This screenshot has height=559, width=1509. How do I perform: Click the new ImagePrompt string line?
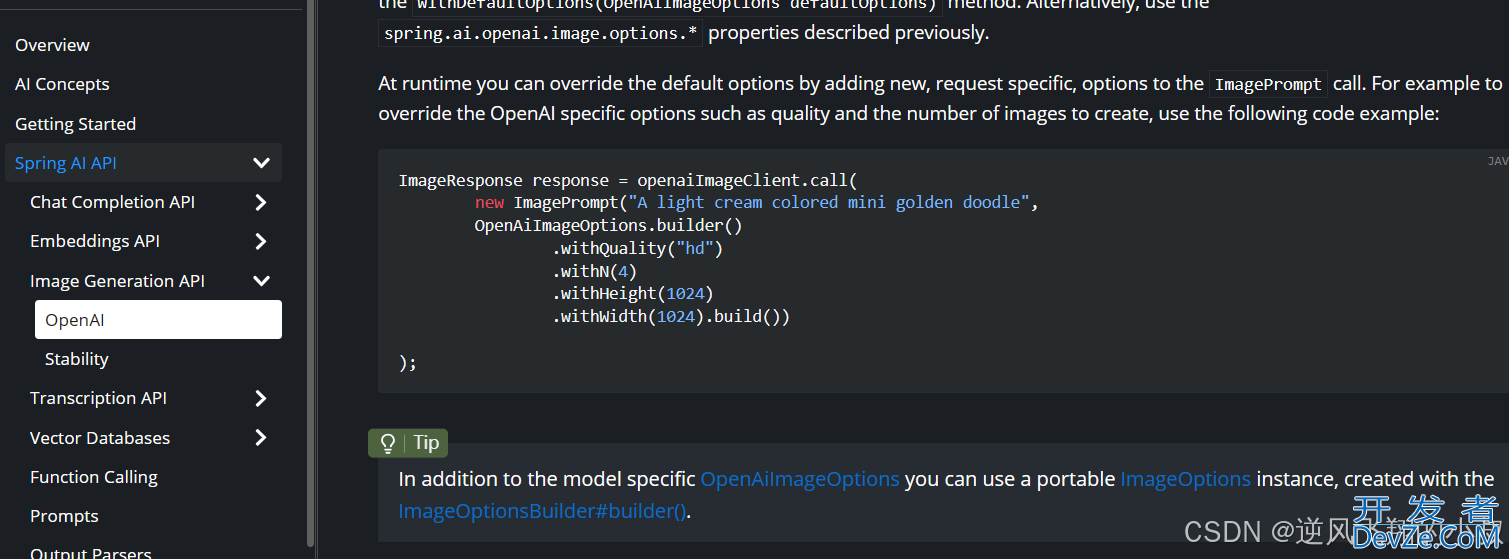coord(757,203)
